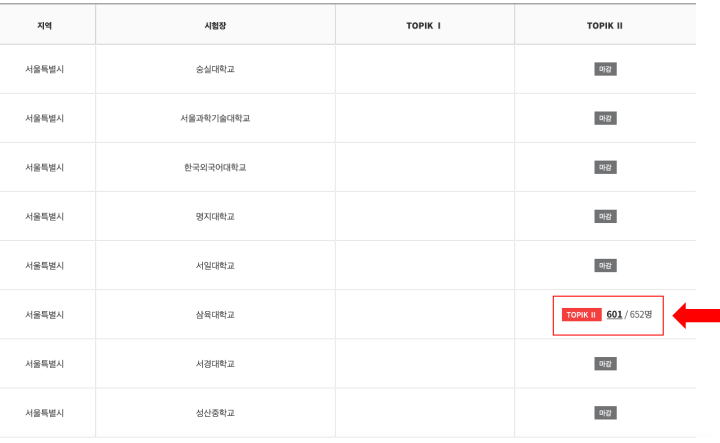Click the TOPIK I column header
This screenshot has height=443, width=720.
point(424,25)
